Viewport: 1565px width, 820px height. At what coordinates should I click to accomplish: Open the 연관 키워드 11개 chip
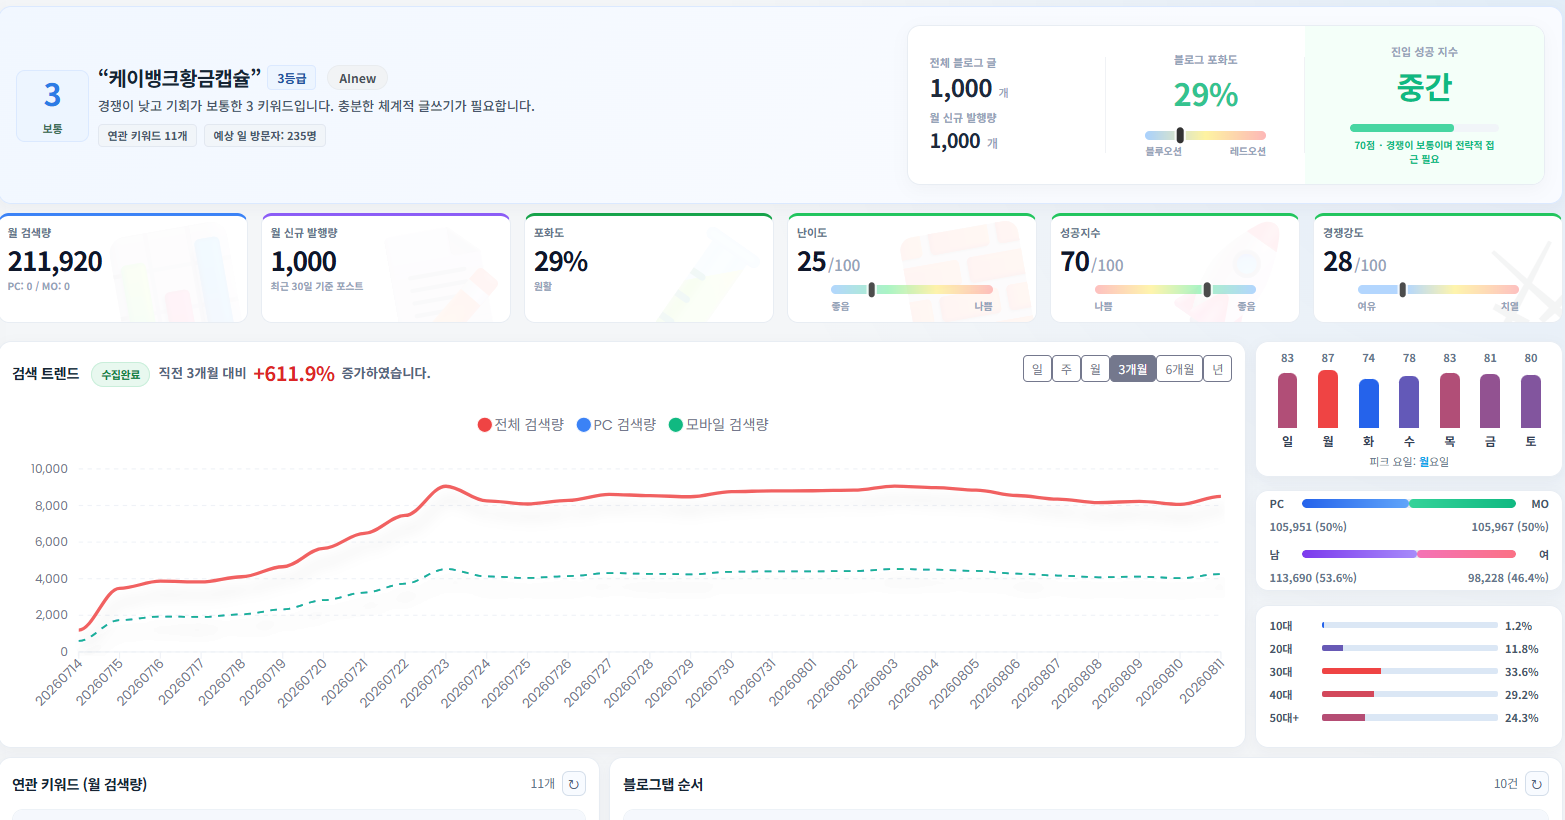(147, 136)
